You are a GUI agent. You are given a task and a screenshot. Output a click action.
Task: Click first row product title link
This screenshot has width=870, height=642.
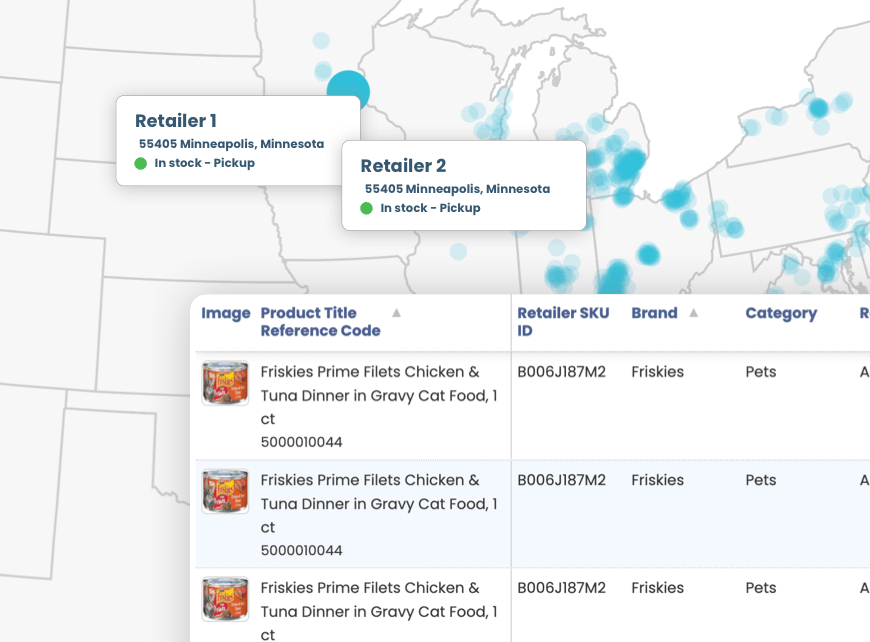point(378,395)
